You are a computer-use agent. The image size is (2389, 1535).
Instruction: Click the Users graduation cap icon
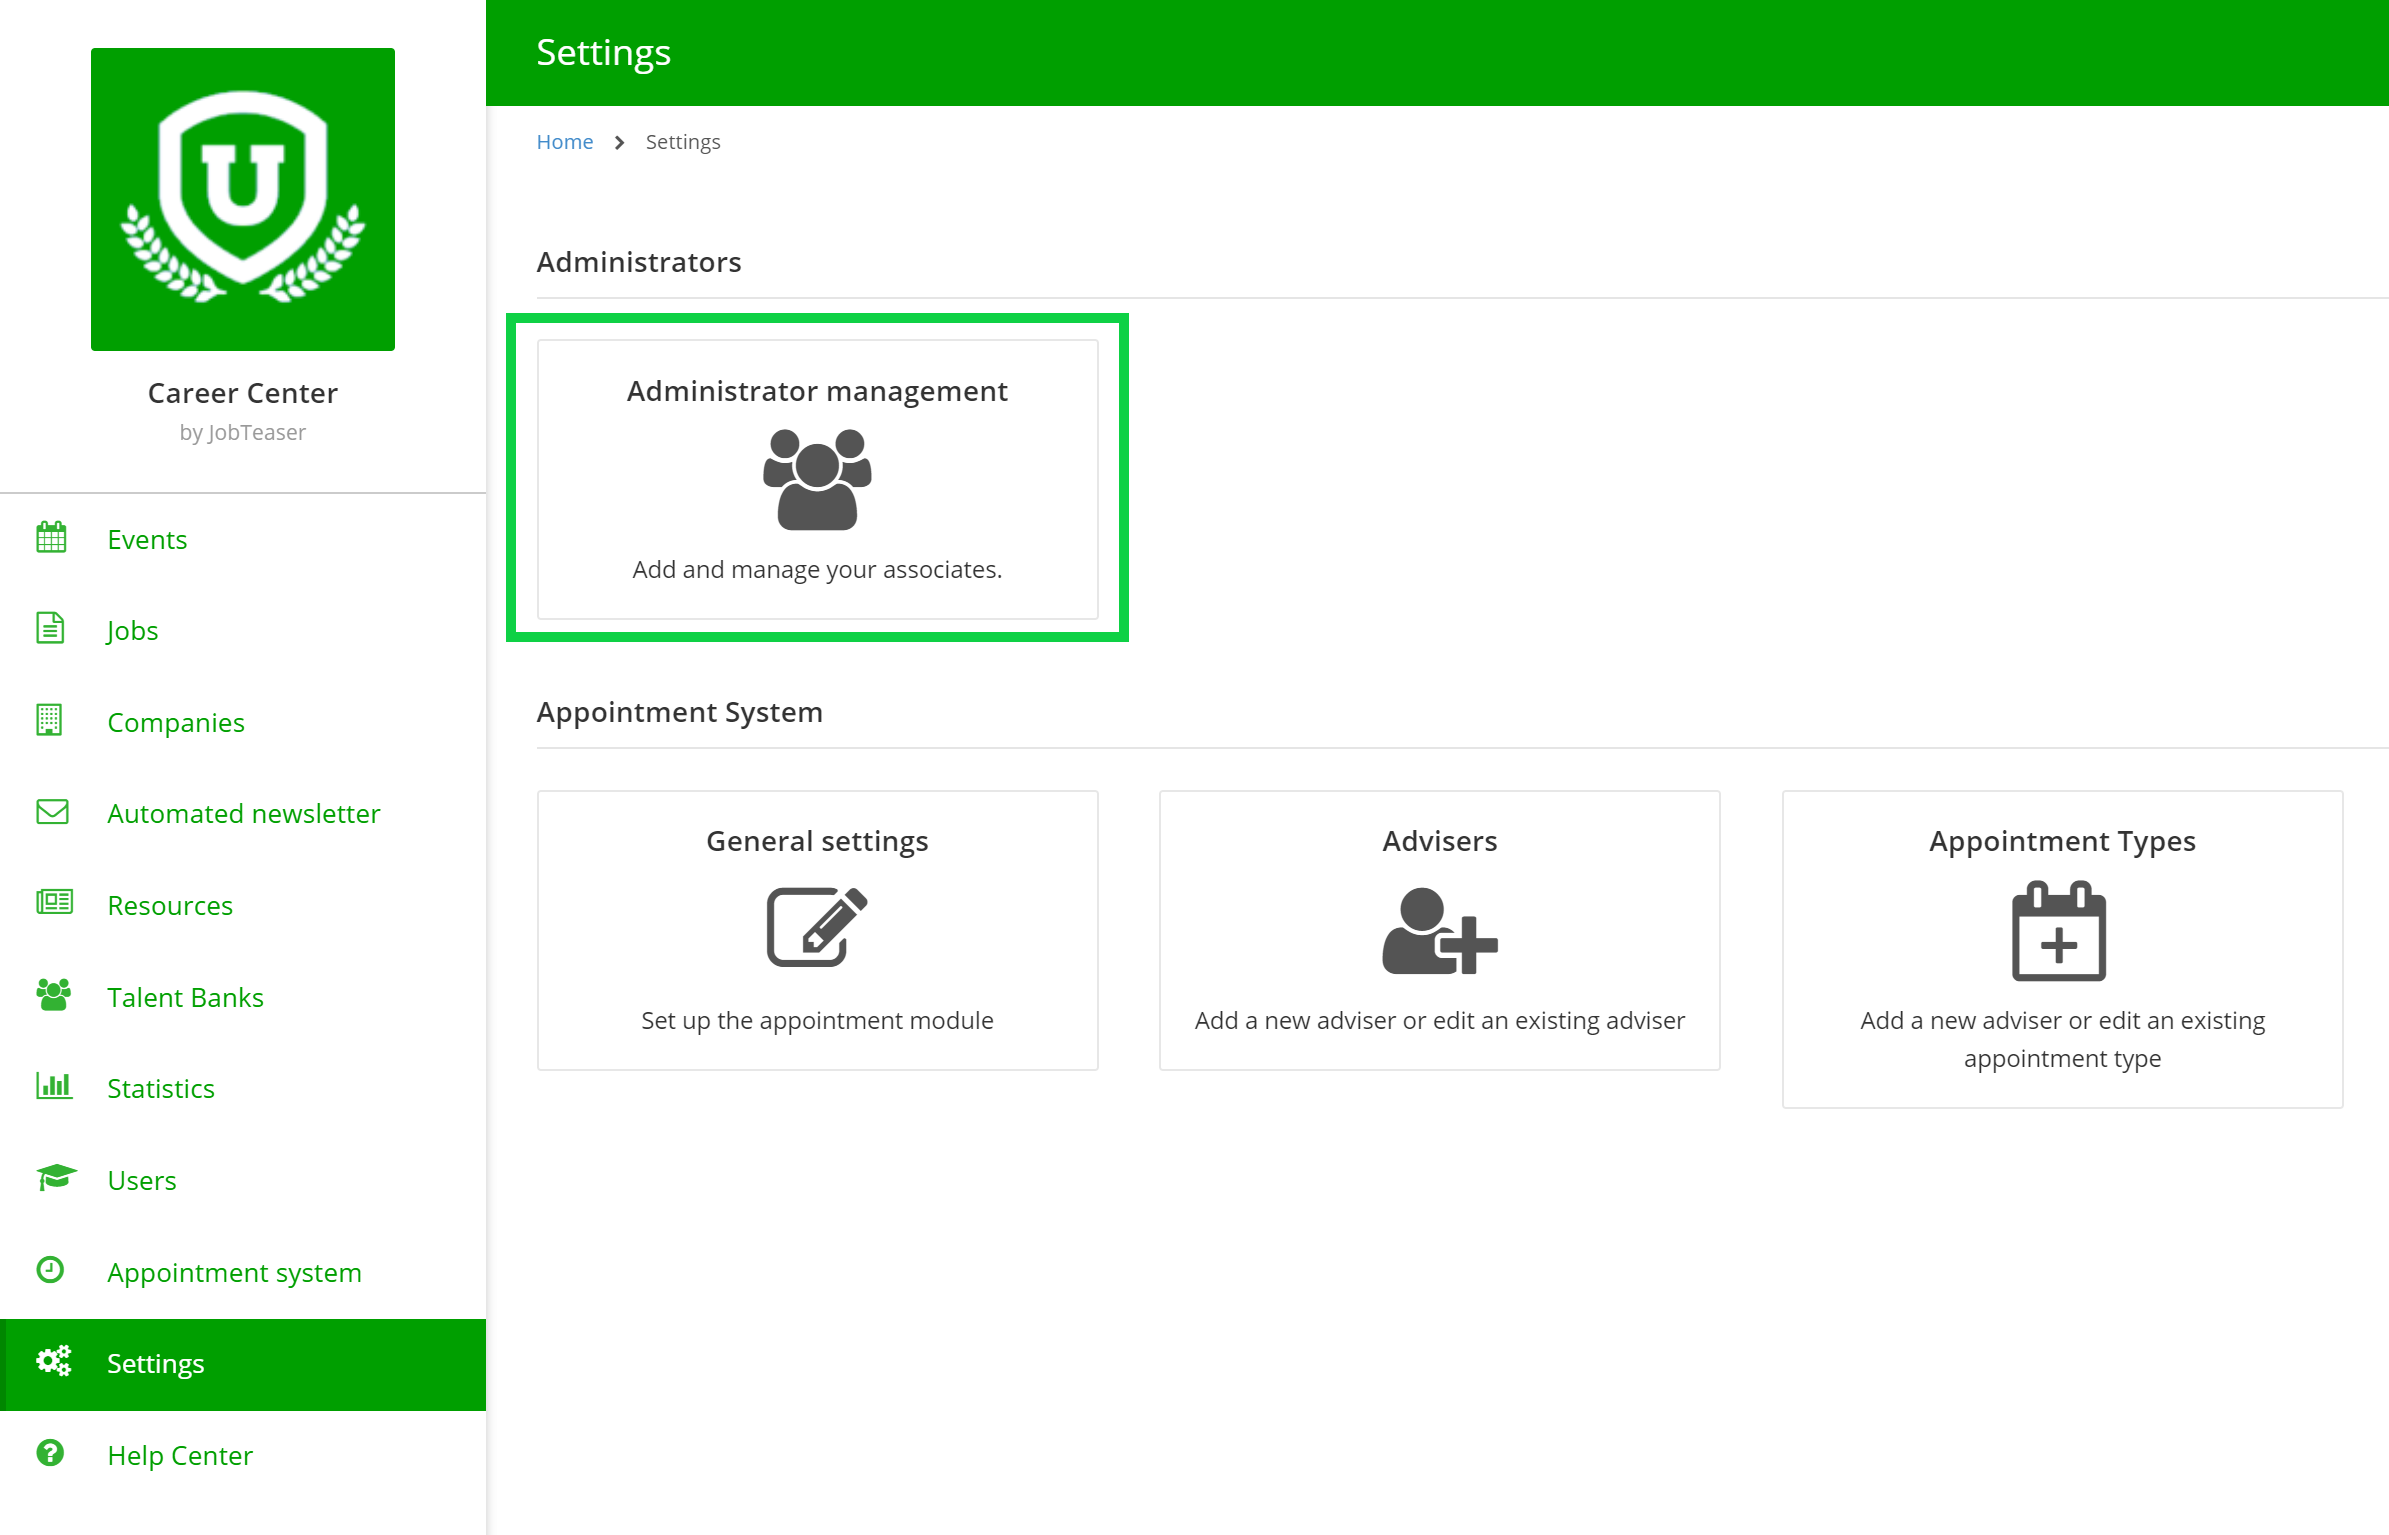(x=56, y=1178)
